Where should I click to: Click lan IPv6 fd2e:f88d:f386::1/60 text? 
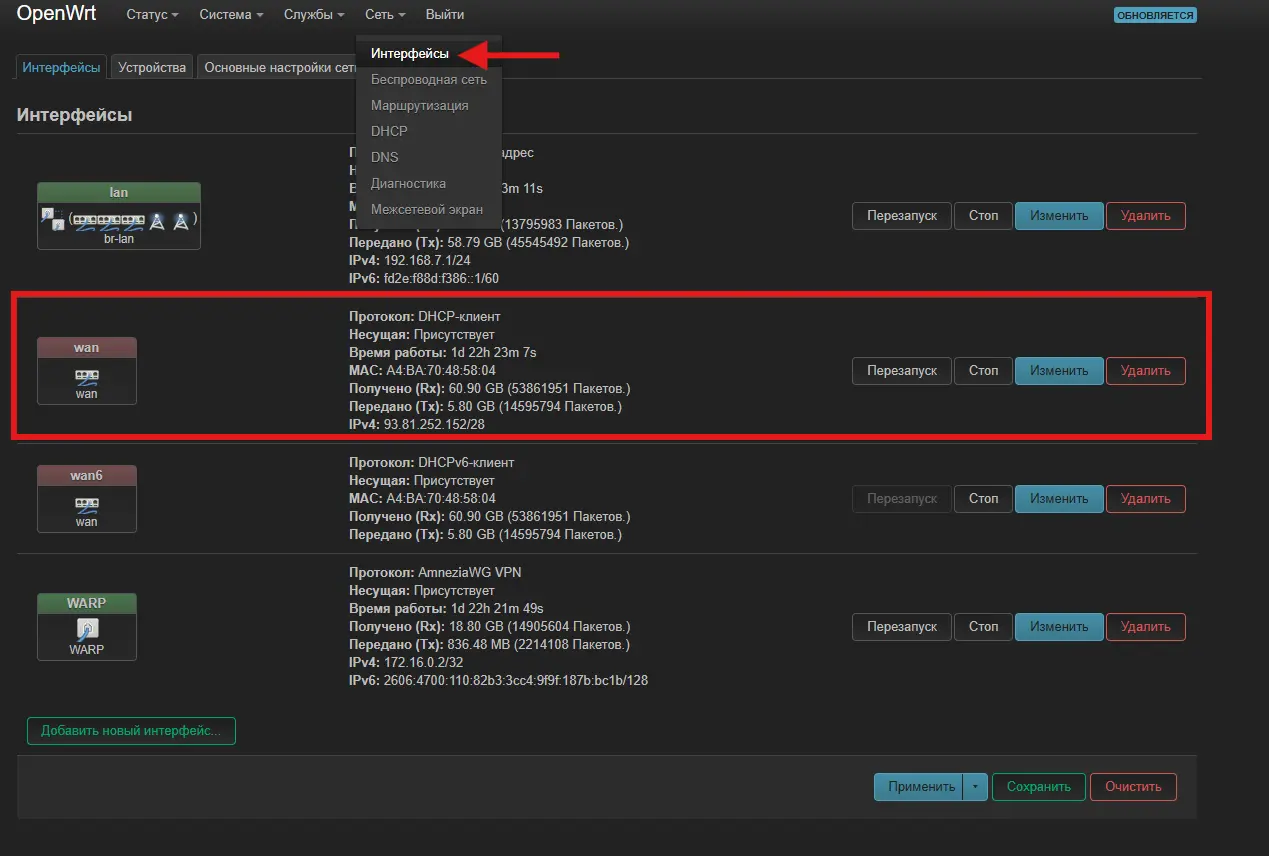441,279
